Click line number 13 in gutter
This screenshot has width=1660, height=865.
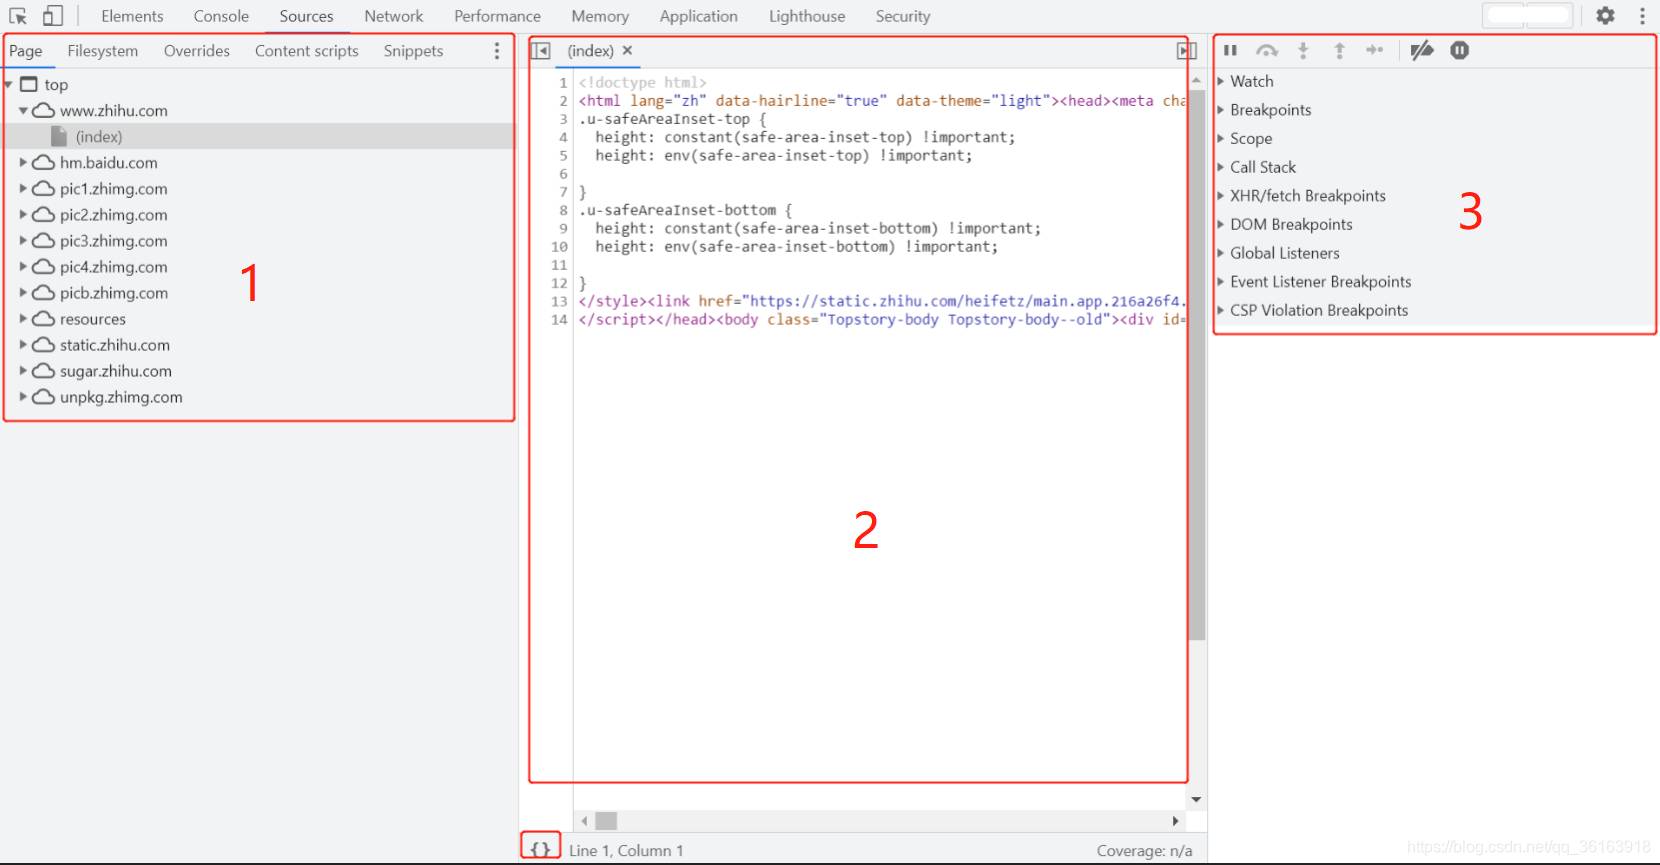(x=559, y=301)
